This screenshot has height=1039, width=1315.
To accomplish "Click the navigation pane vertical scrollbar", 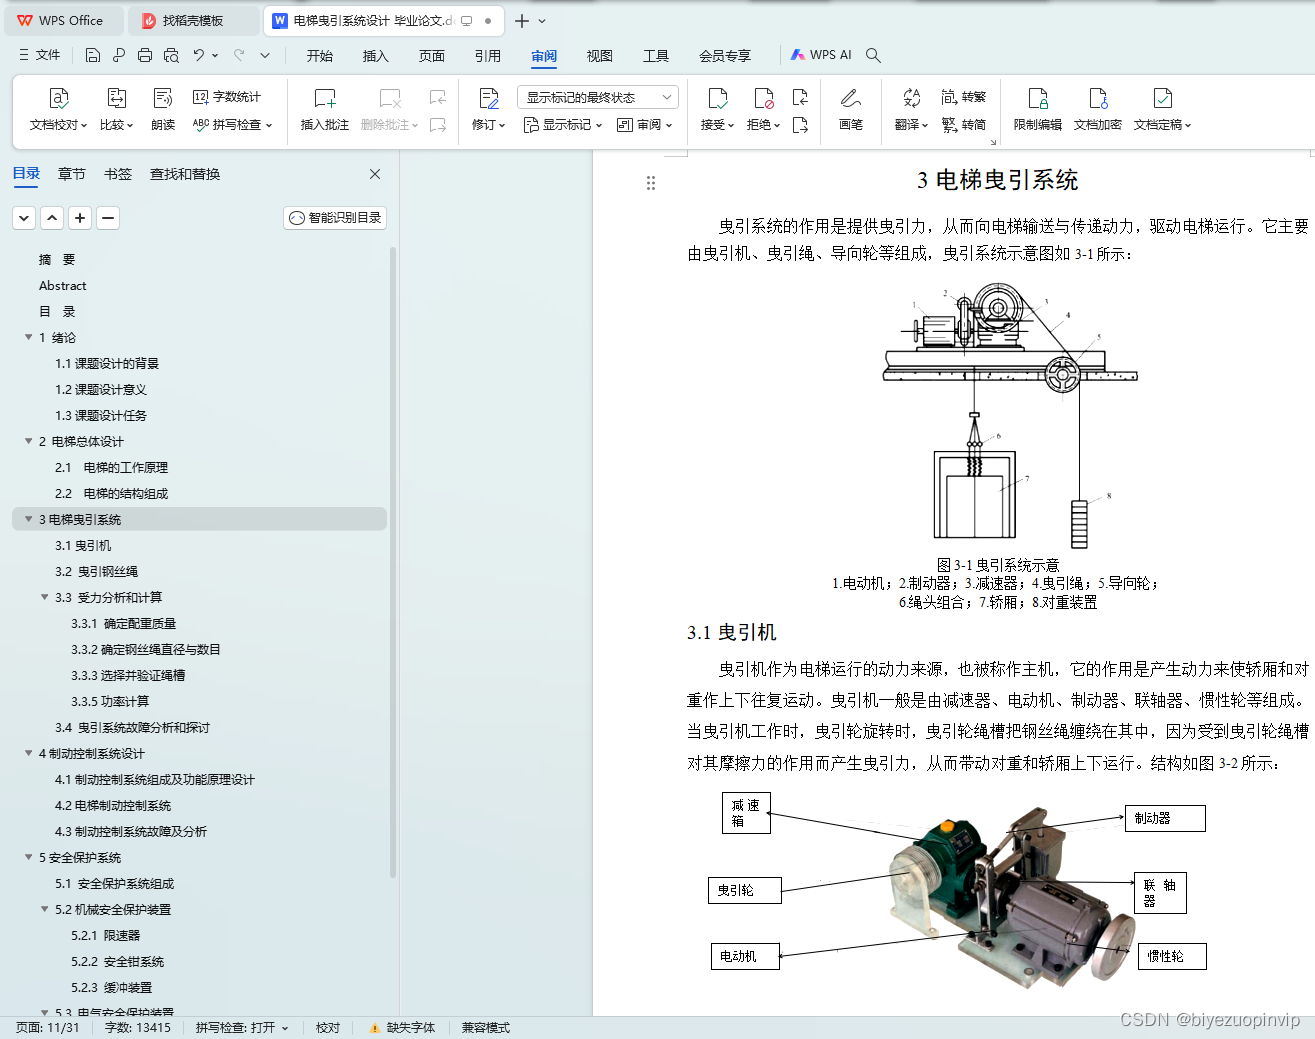I will pyautogui.click(x=393, y=560).
